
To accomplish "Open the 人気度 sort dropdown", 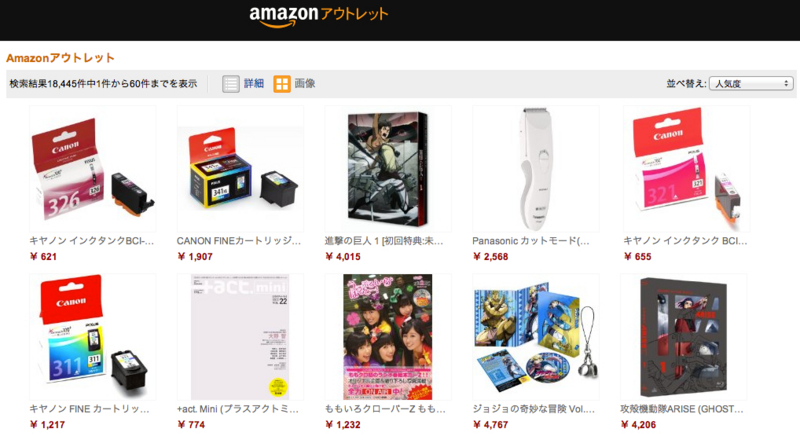I will pos(751,83).
